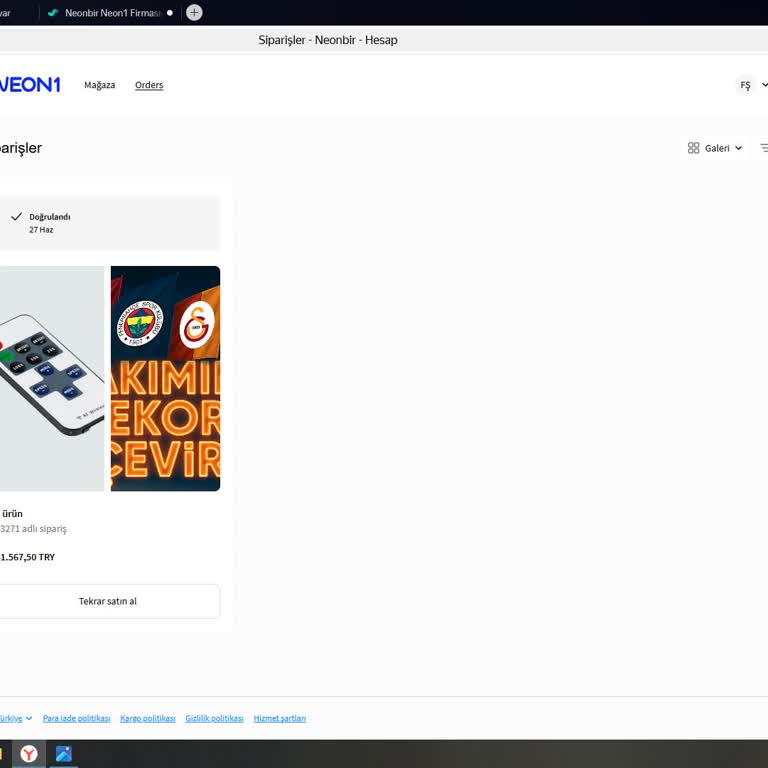Click the Tekrar satın al button
768x768 pixels.
(109, 601)
